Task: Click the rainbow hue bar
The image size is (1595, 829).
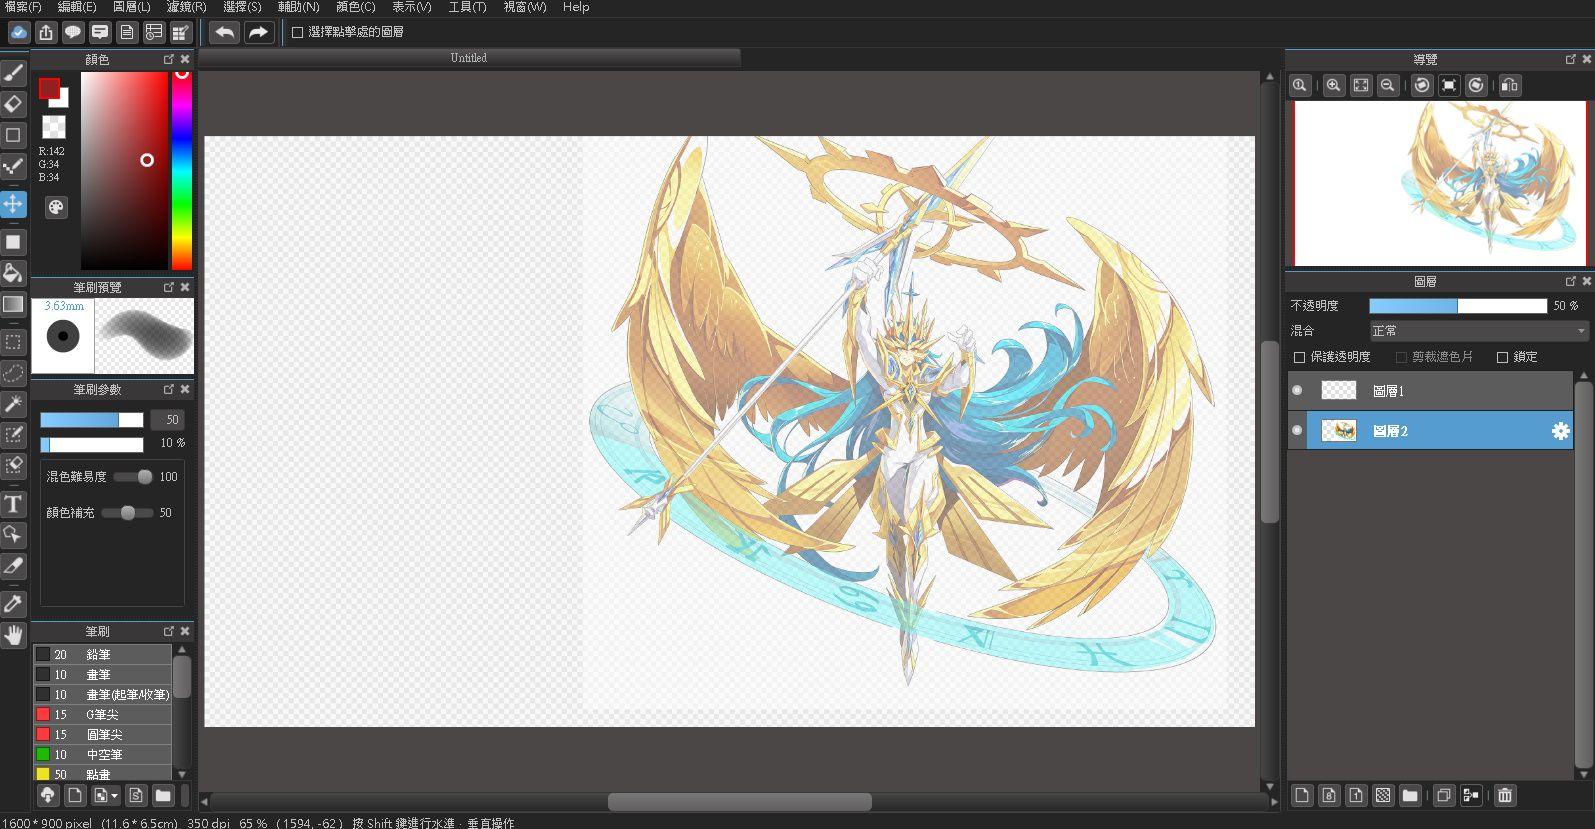Action: (x=181, y=170)
